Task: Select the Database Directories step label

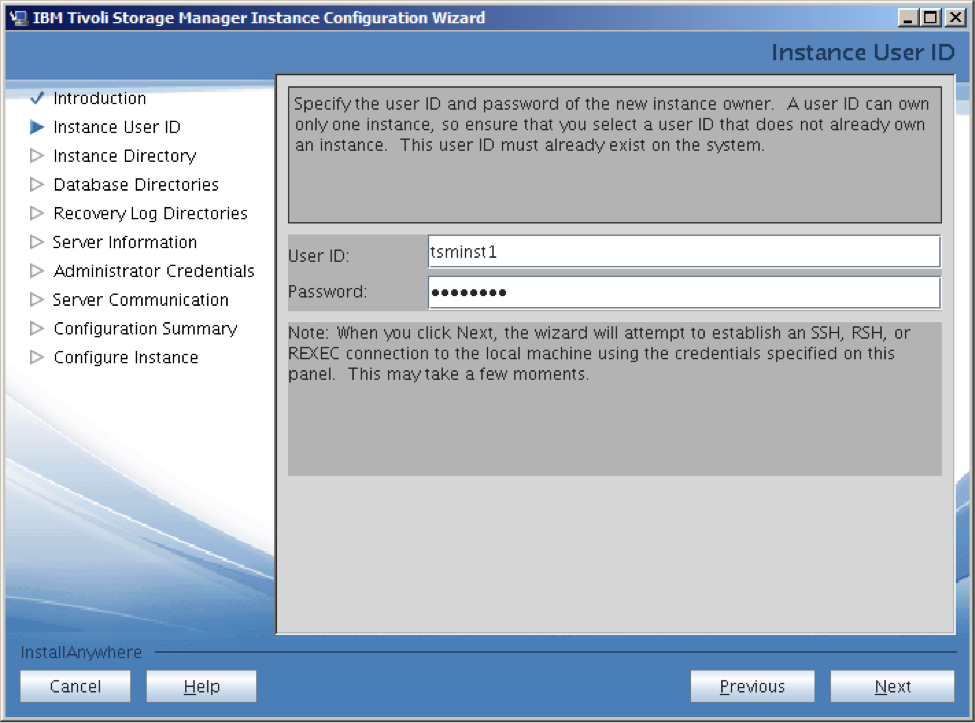Action: tap(136, 185)
